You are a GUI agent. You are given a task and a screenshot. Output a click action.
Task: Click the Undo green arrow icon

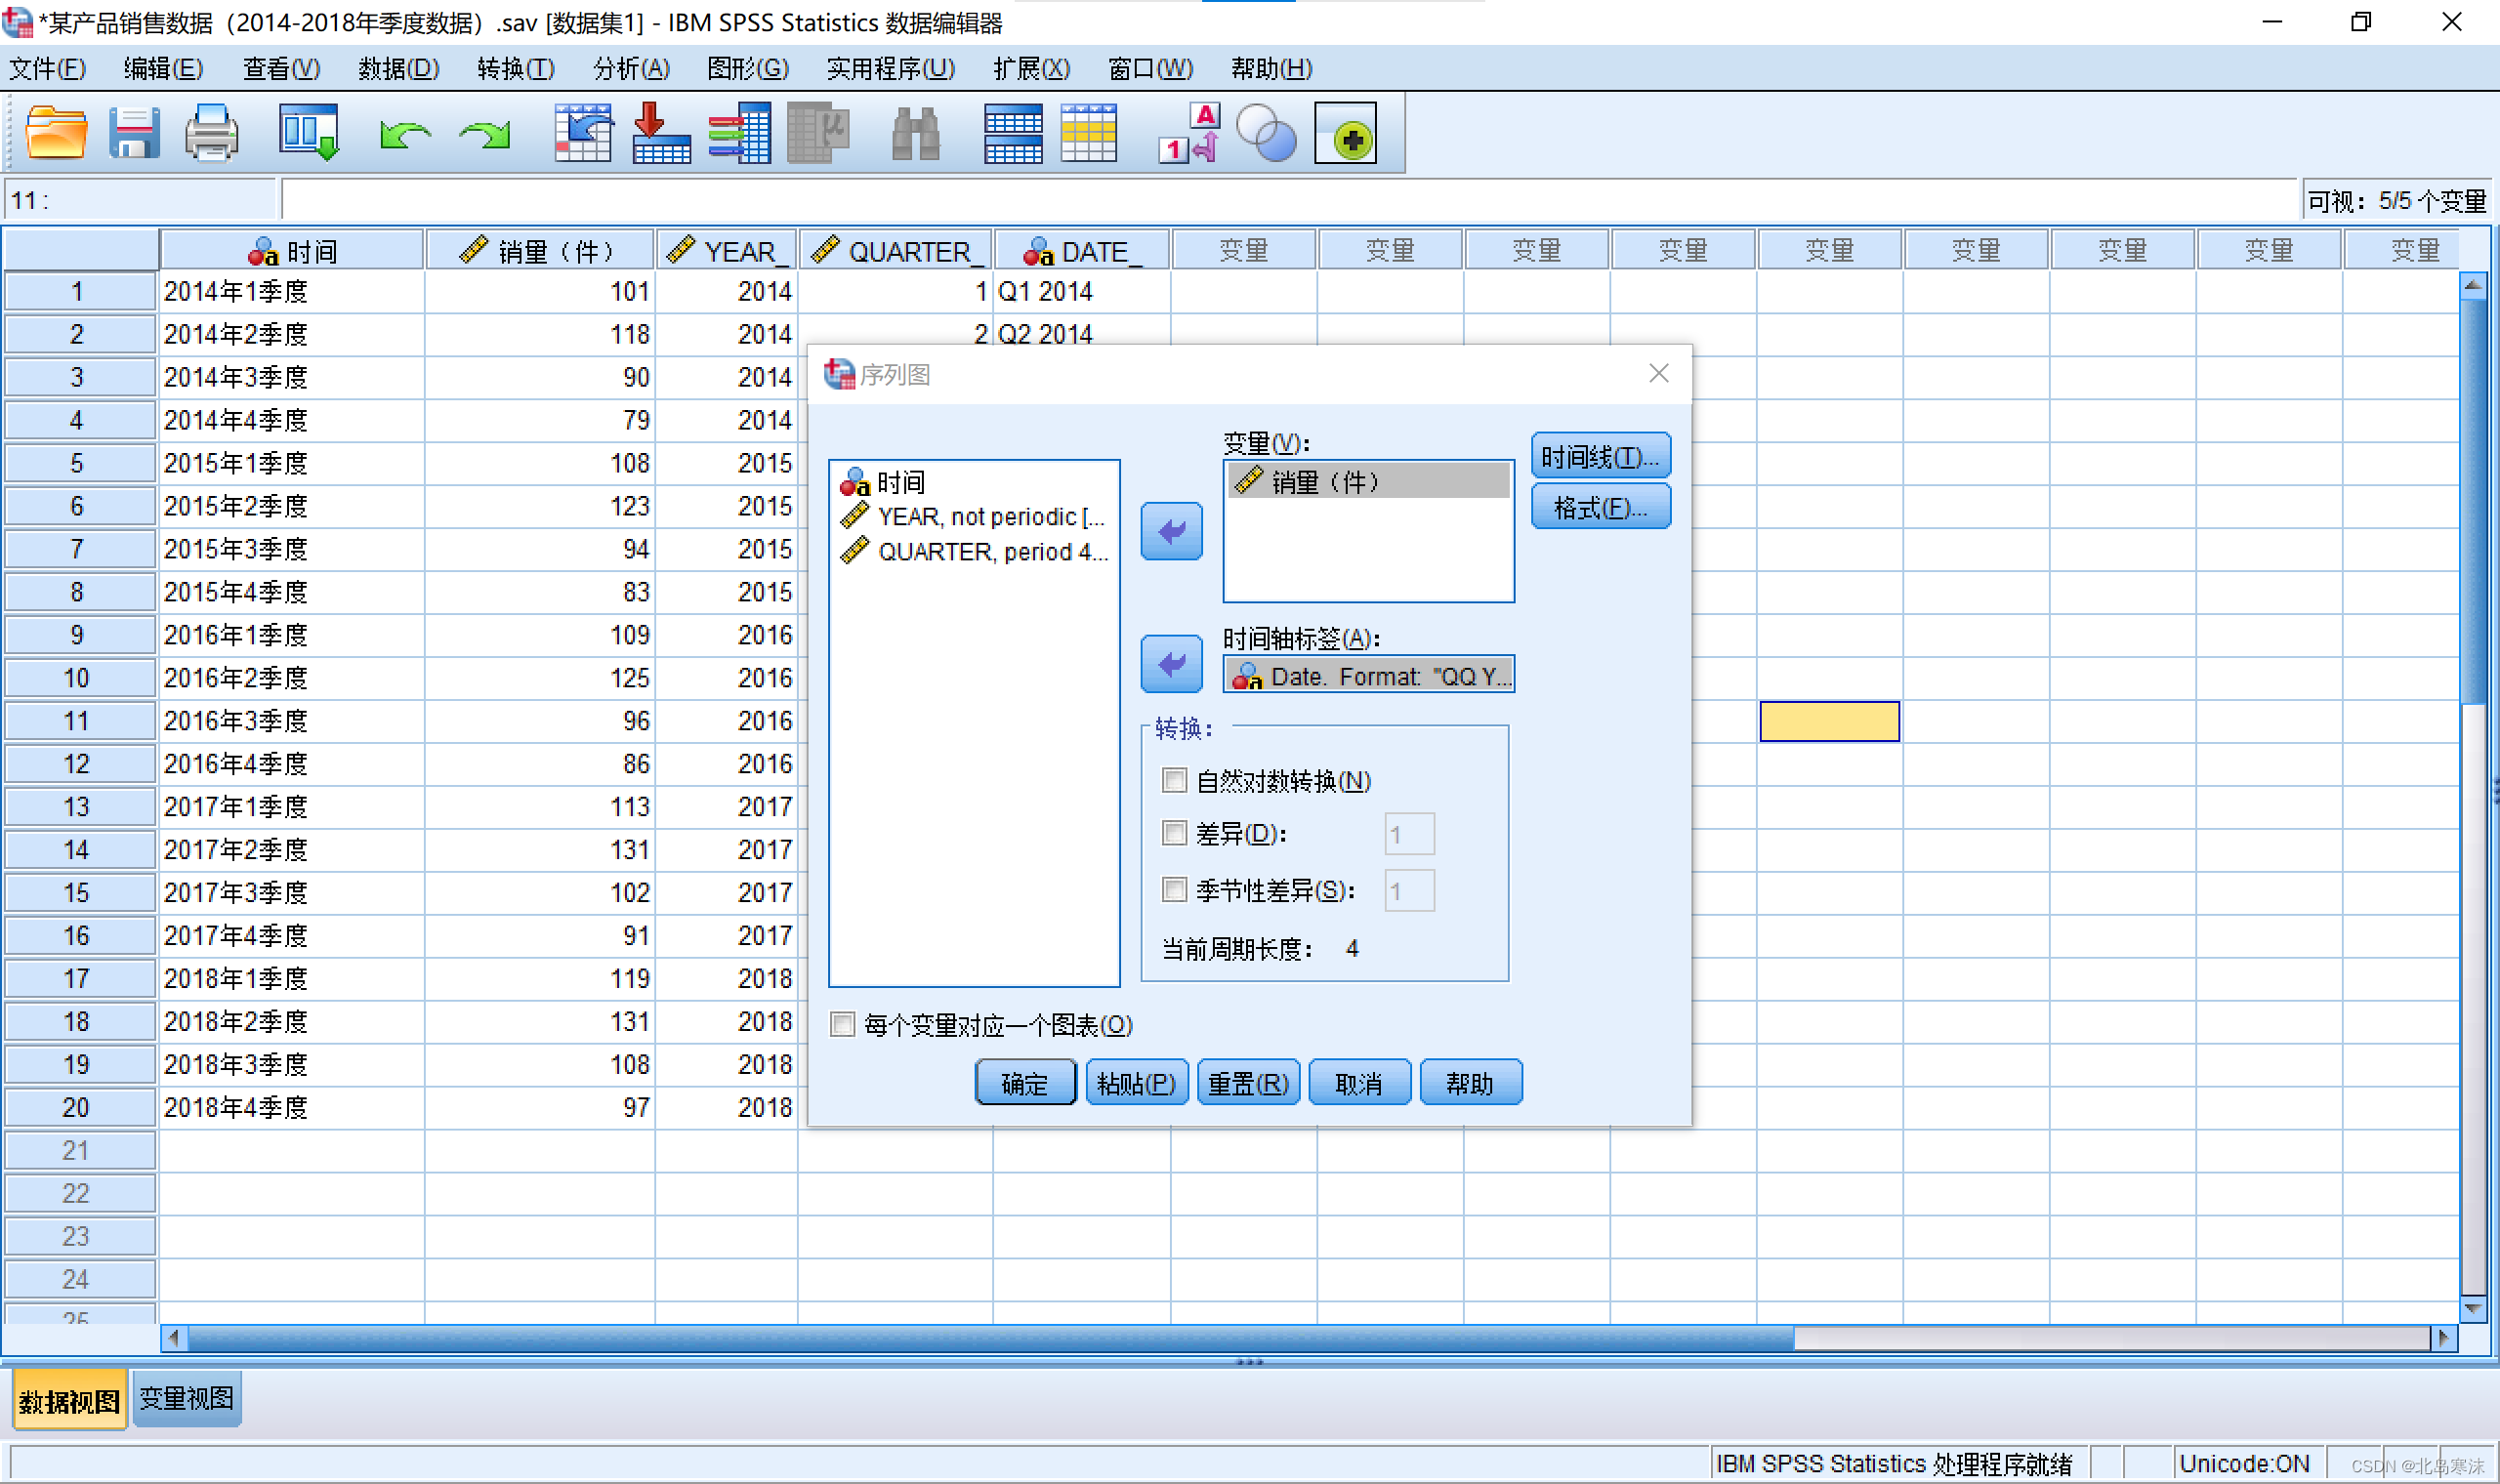click(404, 133)
